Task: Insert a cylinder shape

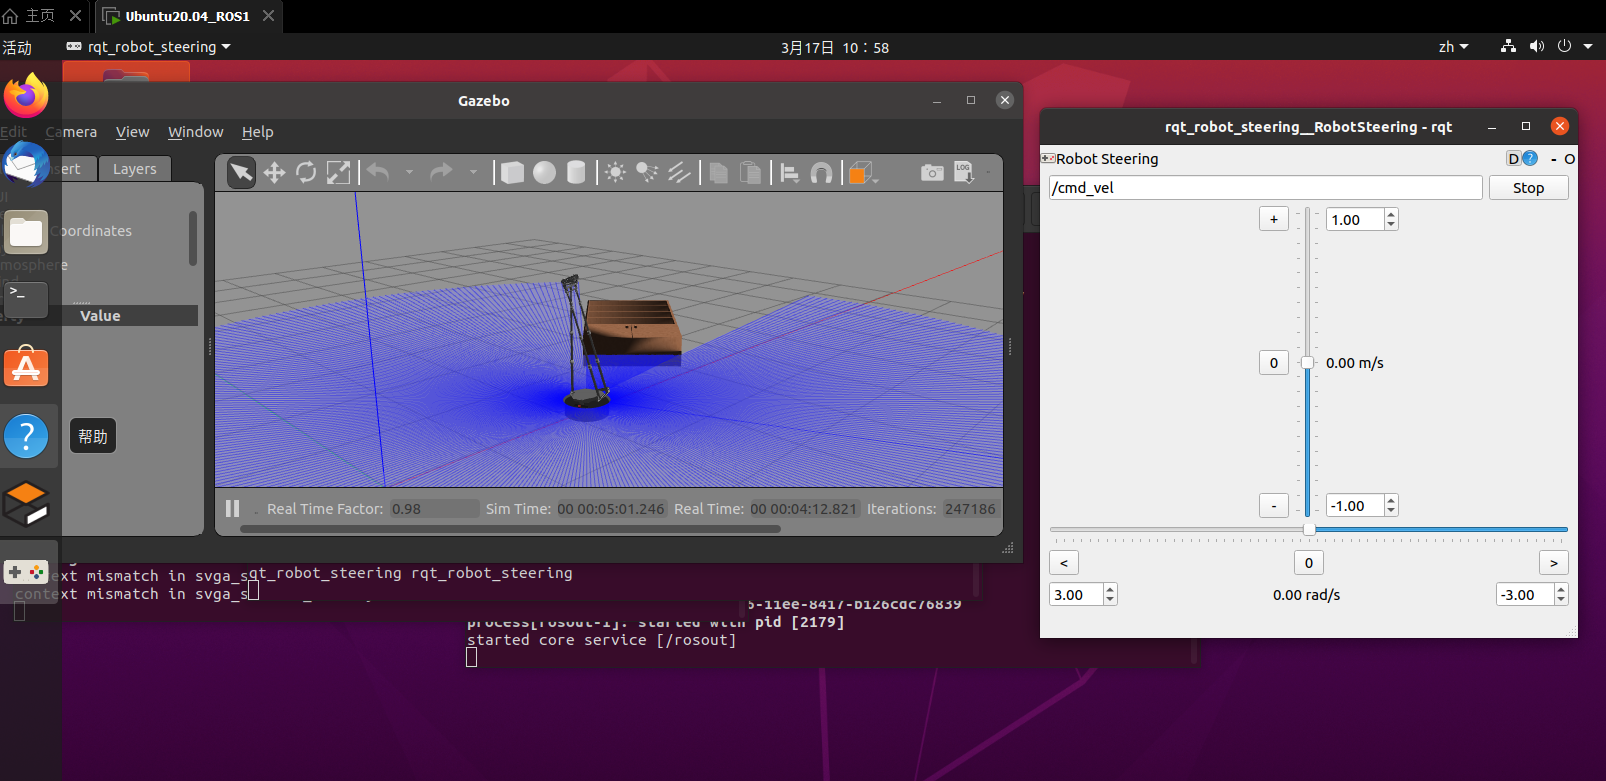Action: coord(576,173)
